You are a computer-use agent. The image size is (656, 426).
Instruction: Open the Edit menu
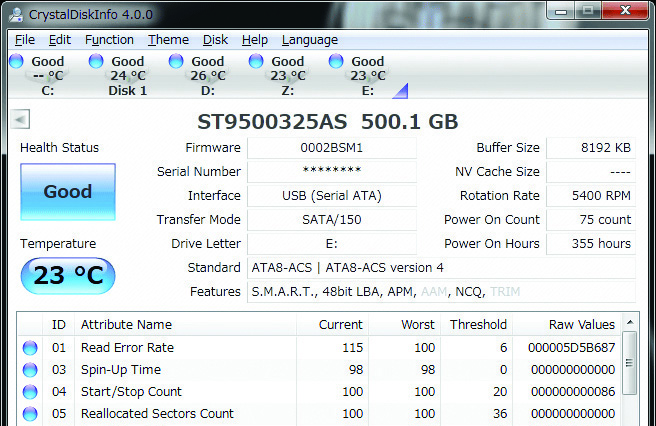(59, 40)
